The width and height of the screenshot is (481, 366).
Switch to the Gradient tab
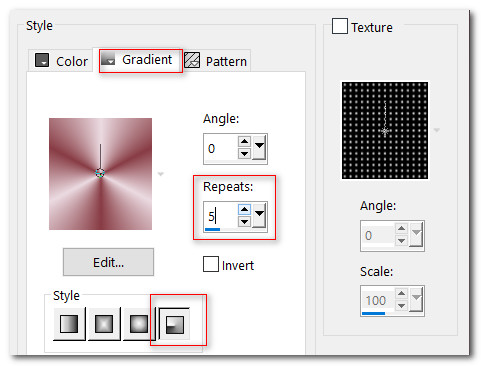click(x=141, y=60)
